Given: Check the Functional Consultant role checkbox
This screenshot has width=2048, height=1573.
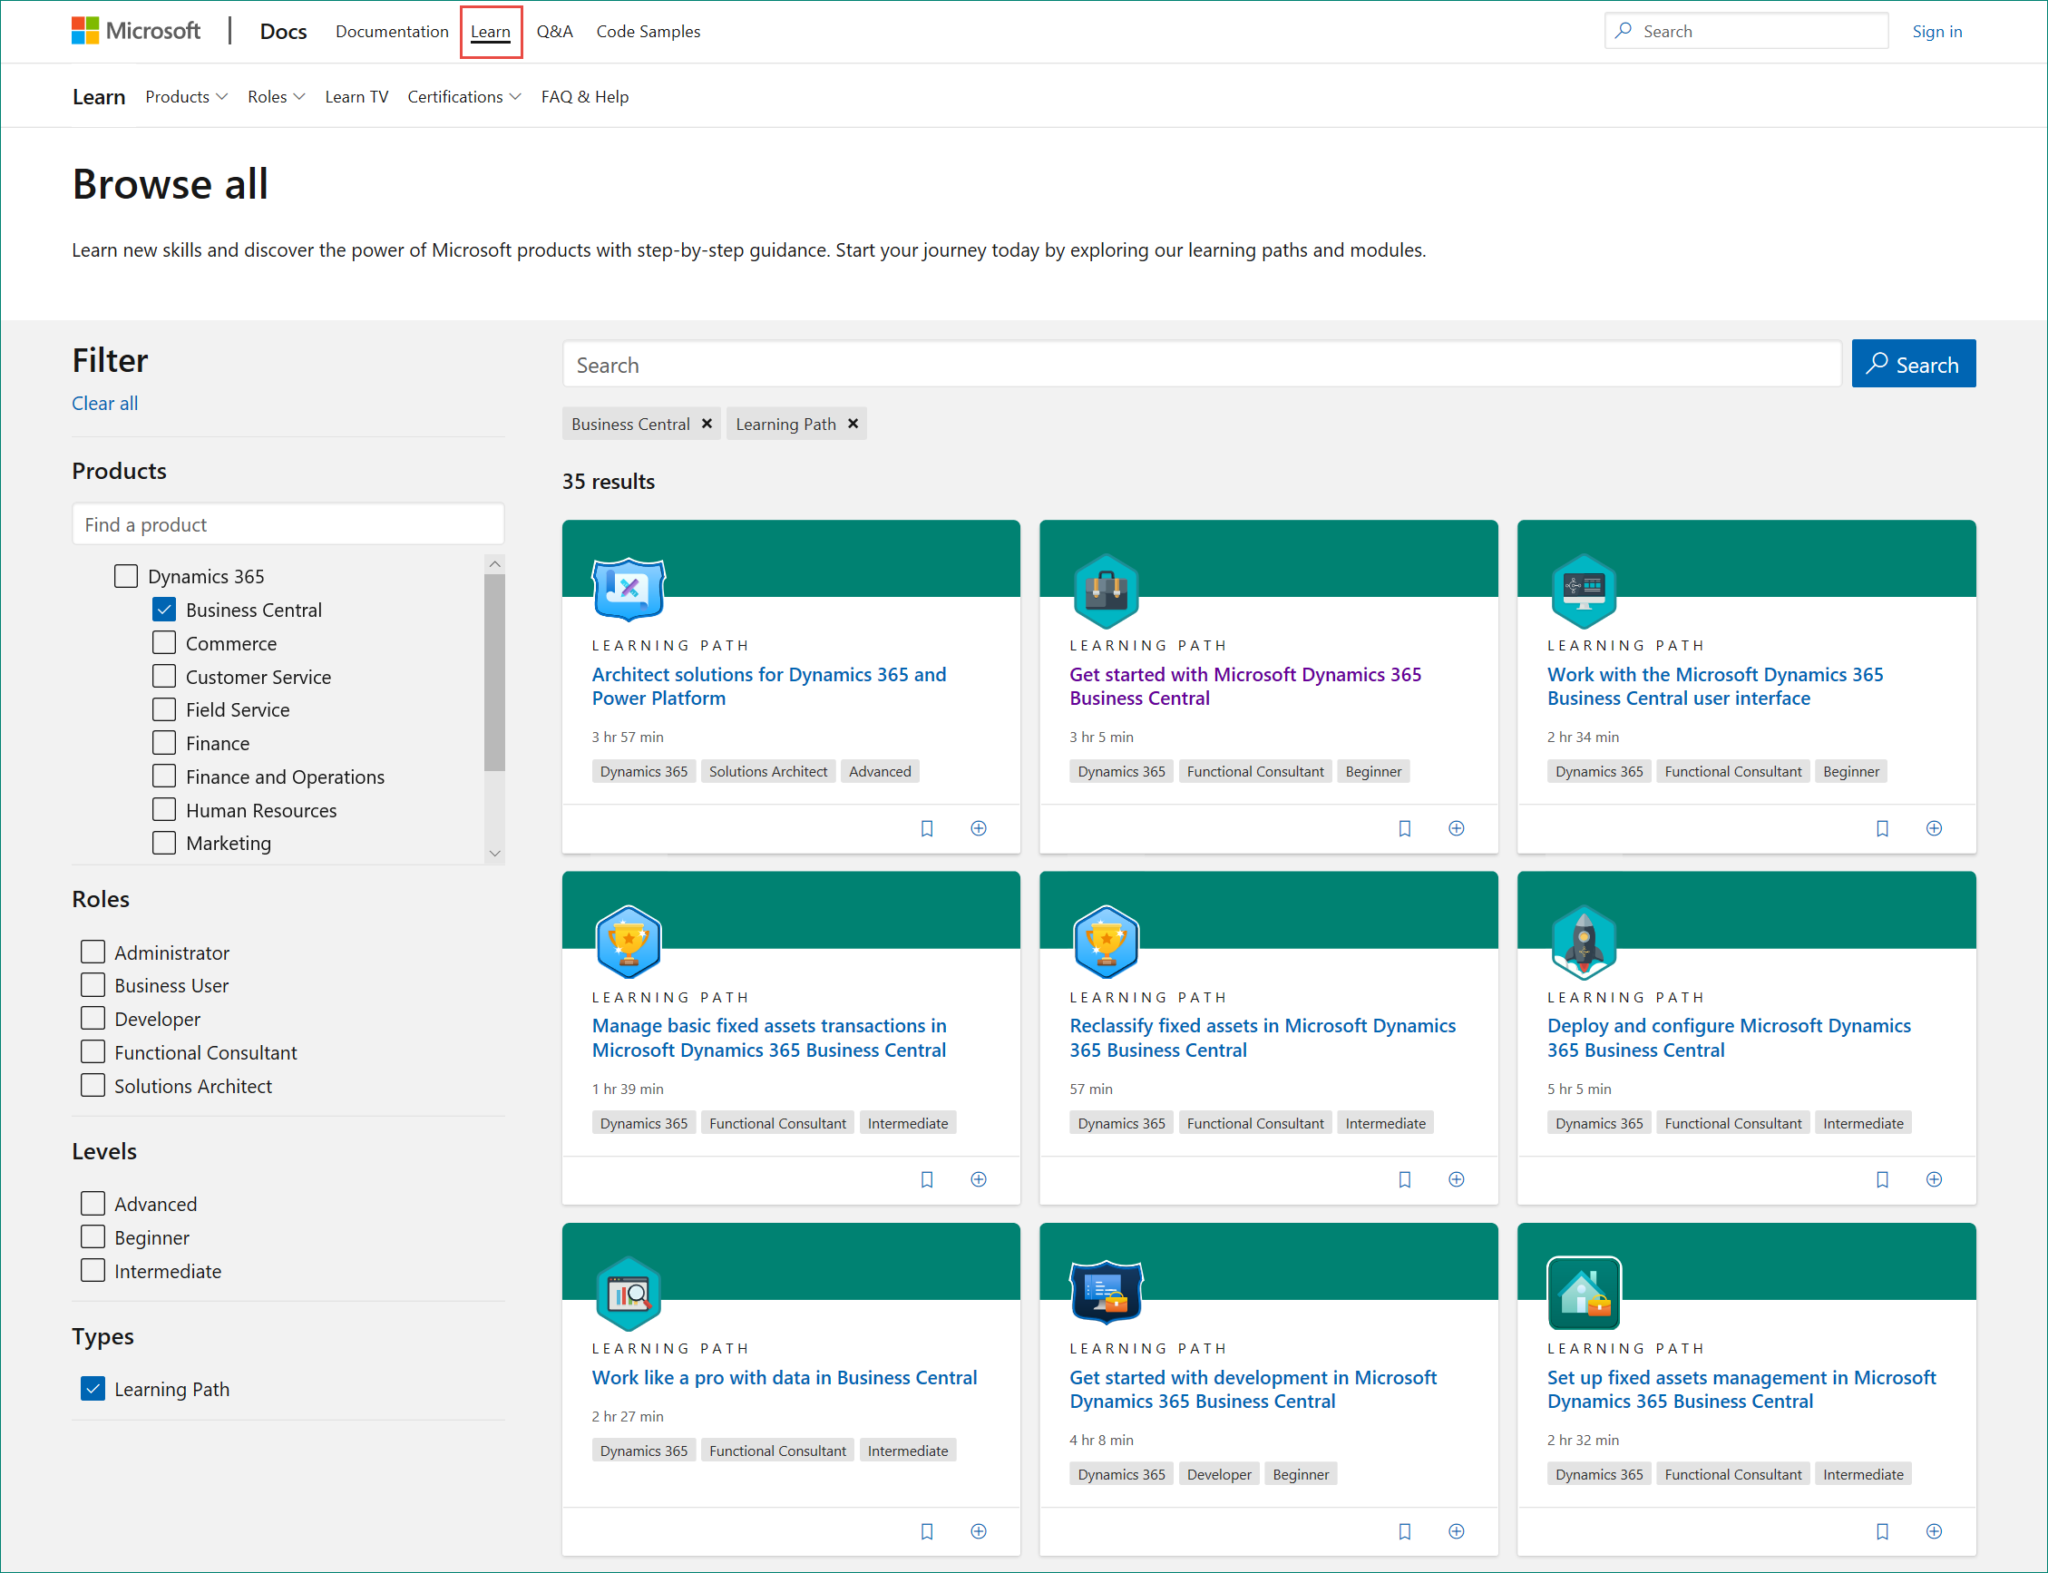Looking at the screenshot, I should (x=93, y=1051).
